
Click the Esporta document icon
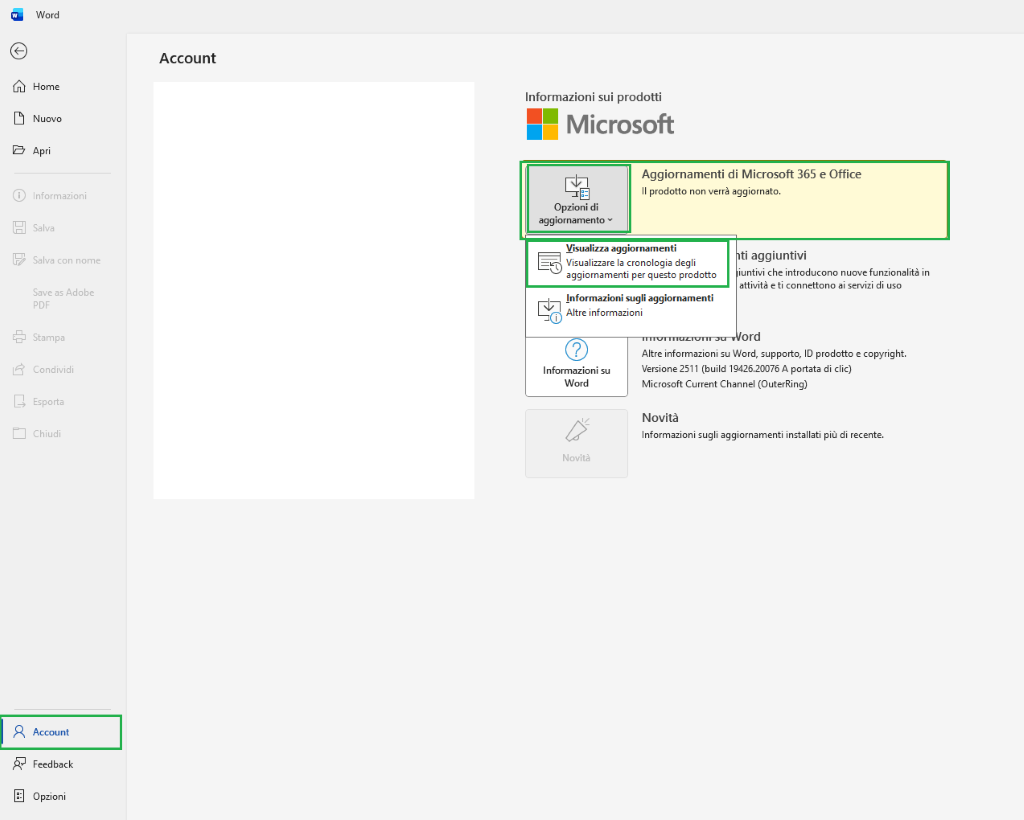(x=20, y=401)
